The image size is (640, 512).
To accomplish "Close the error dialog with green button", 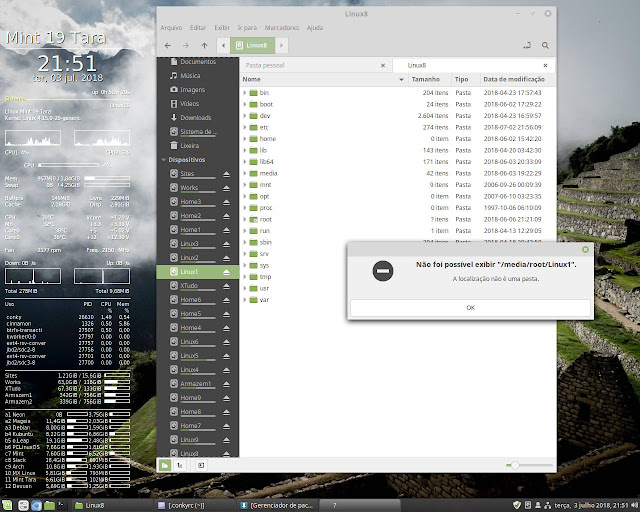I will tap(585, 249).
